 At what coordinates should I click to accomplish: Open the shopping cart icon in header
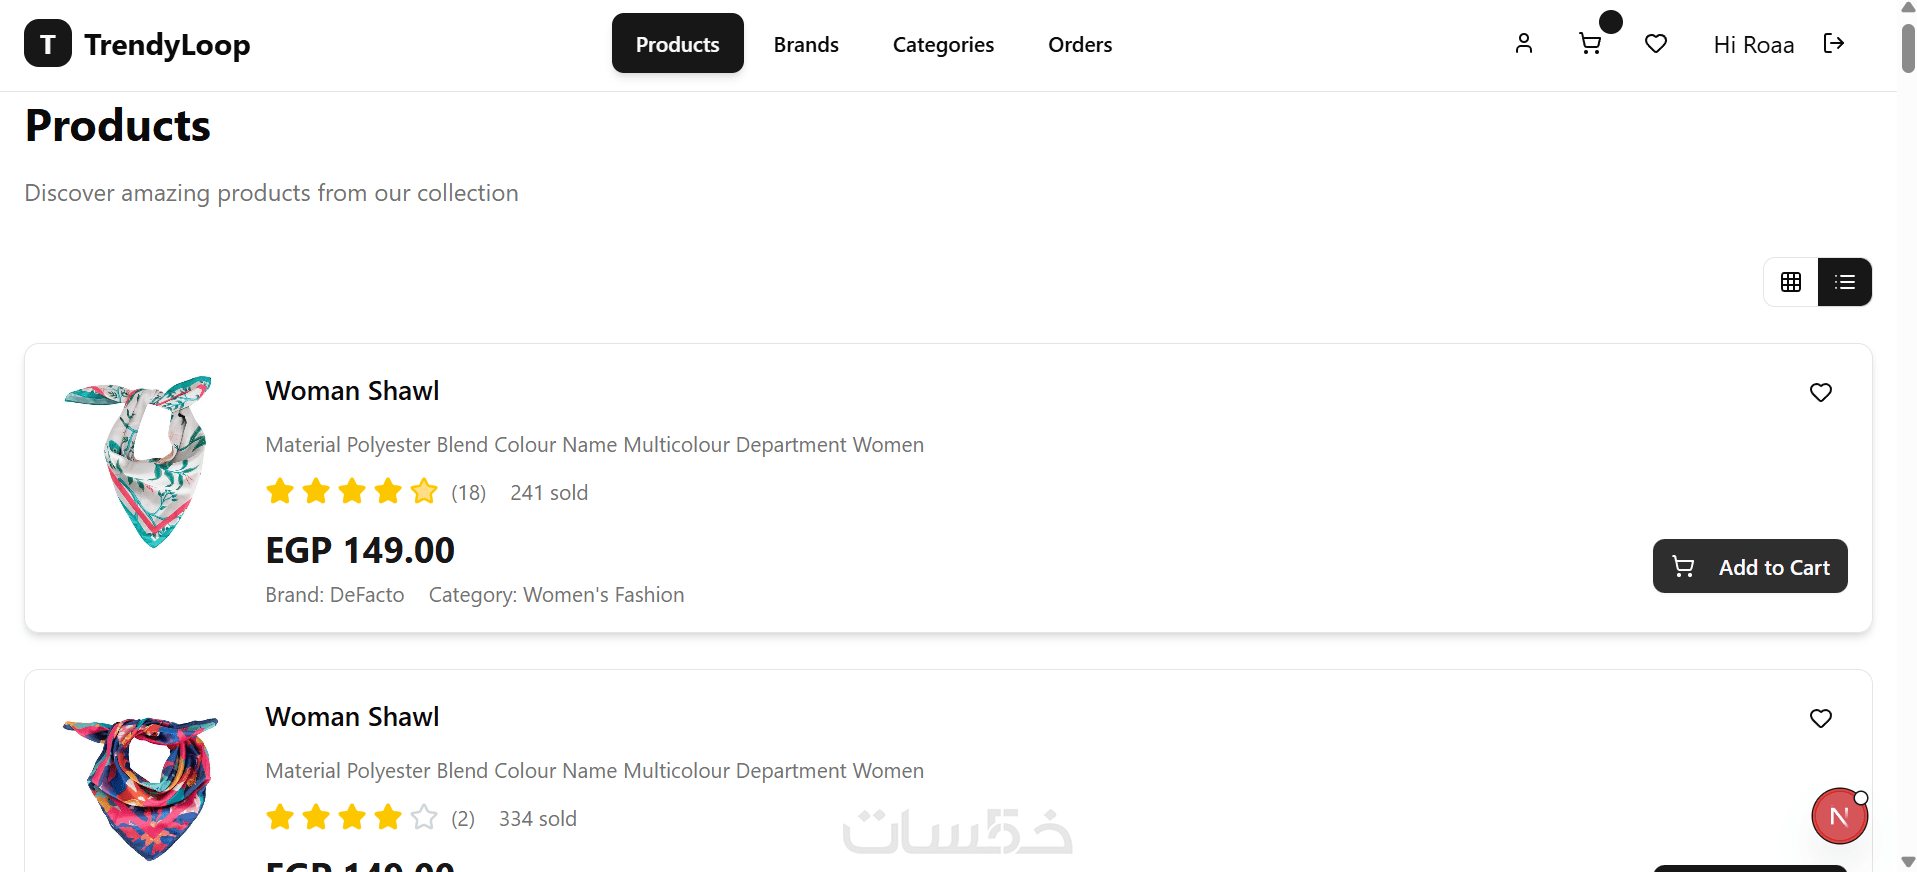[x=1590, y=44]
